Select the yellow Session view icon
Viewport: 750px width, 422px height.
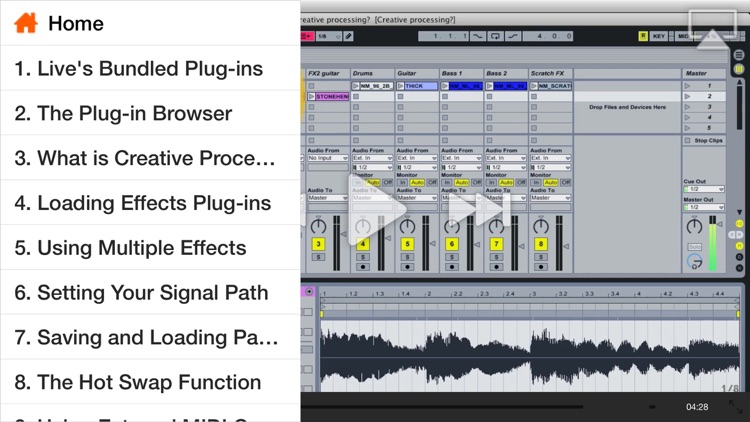[739, 69]
